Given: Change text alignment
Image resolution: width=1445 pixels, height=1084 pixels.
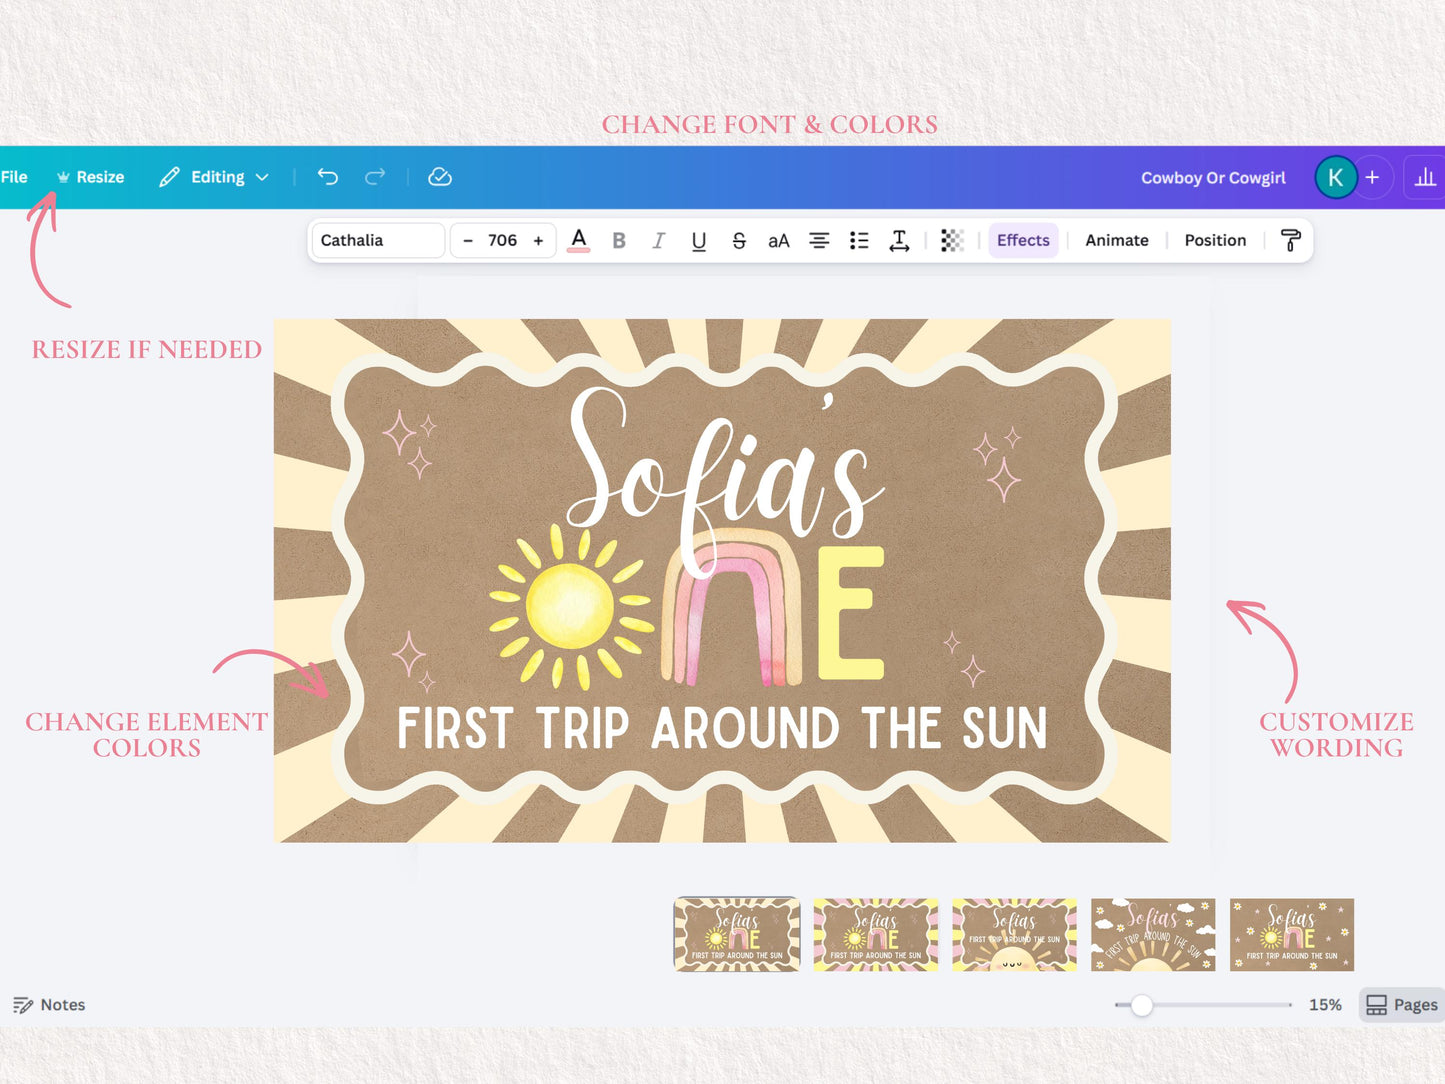Looking at the screenshot, I should click(x=819, y=241).
